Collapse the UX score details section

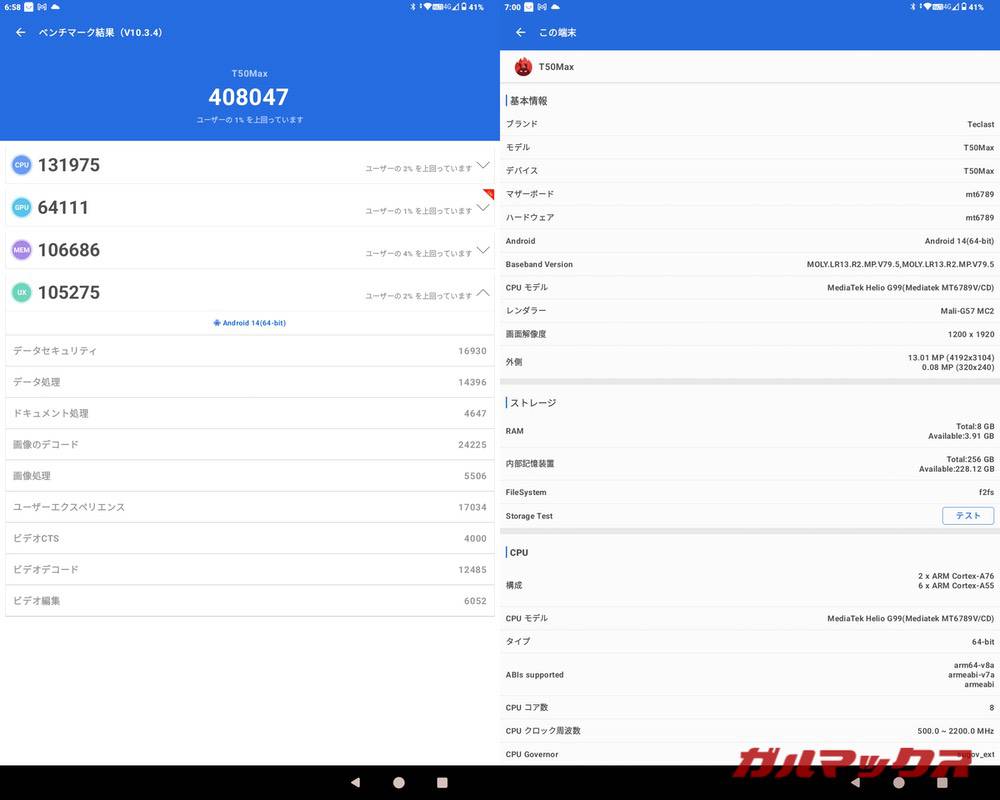[x=484, y=294]
